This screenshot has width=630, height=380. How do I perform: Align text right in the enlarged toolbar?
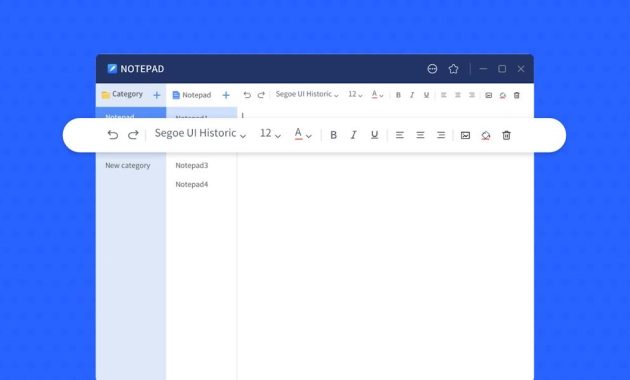441,135
